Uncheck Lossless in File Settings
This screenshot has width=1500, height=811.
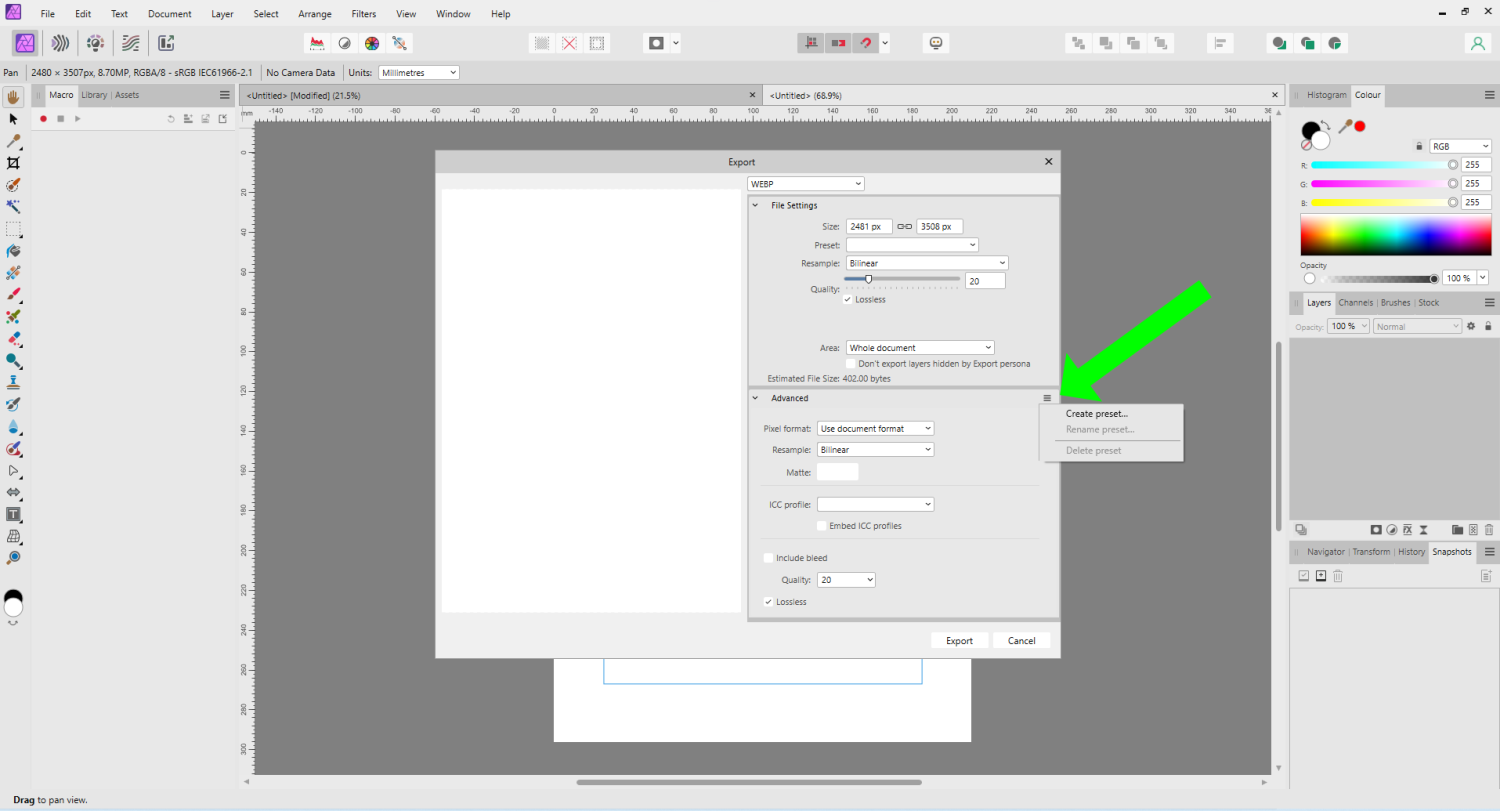[848, 299]
